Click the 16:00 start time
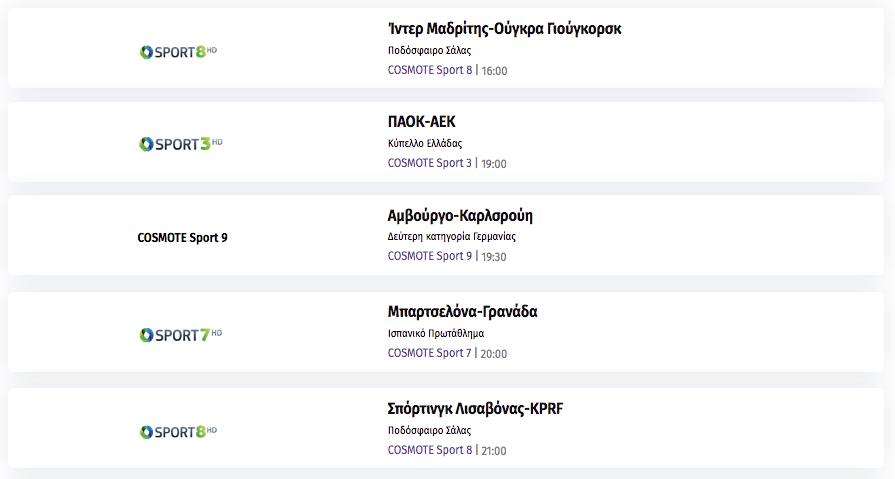895x479 pixels. pyautogui.click(x=494, y=71)
